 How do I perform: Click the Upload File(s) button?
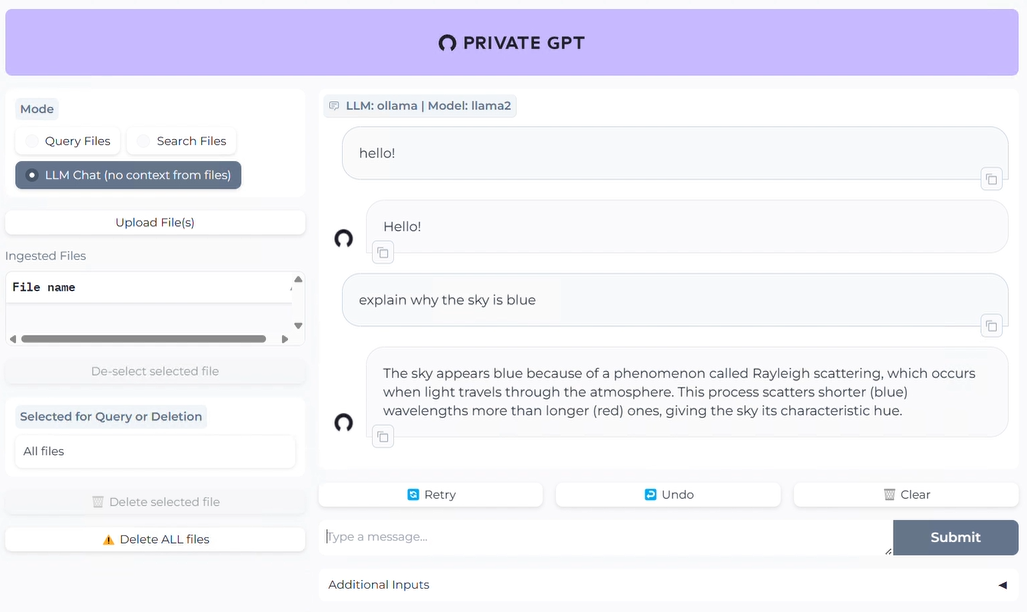[155, 222]
